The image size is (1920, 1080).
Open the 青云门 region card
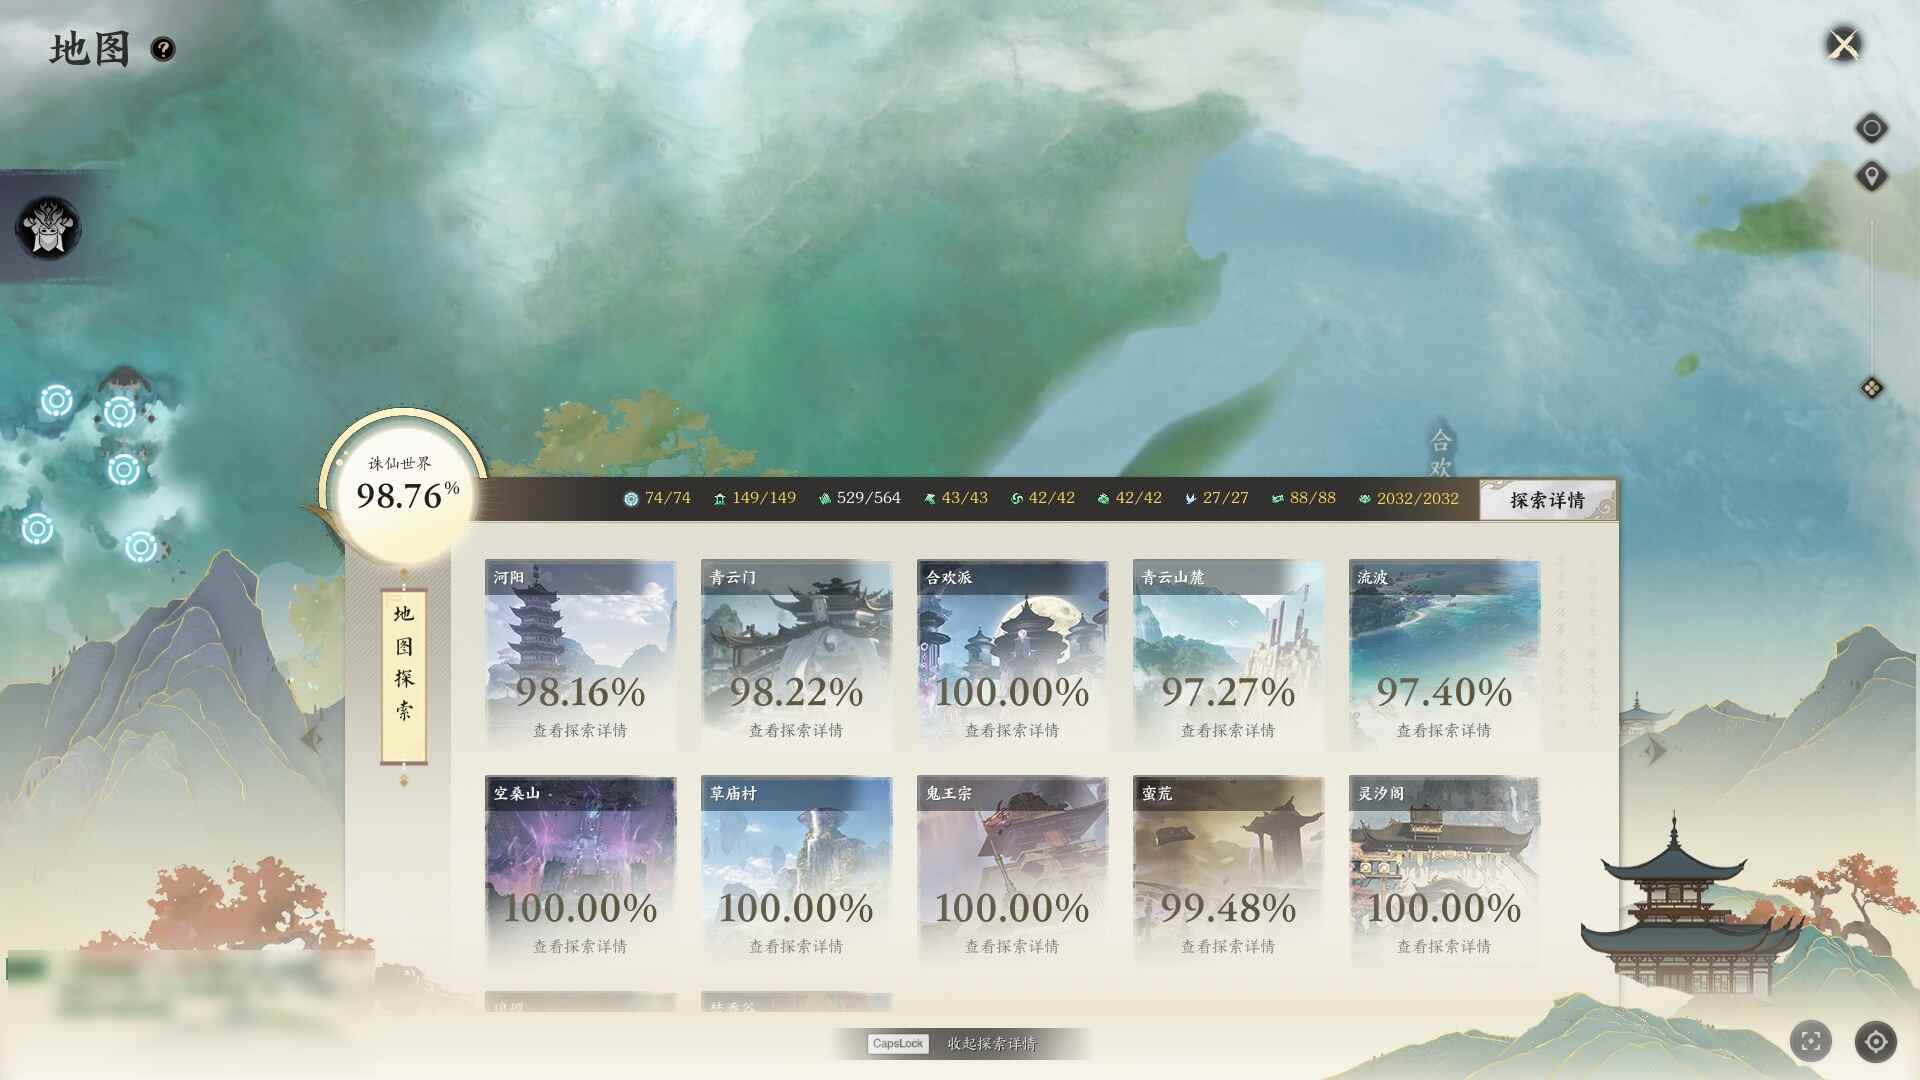click(x=796, y=654)
